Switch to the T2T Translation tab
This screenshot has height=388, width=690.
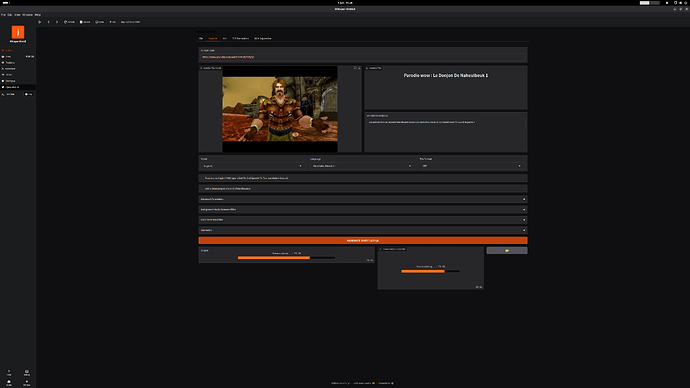coord(240,38)
